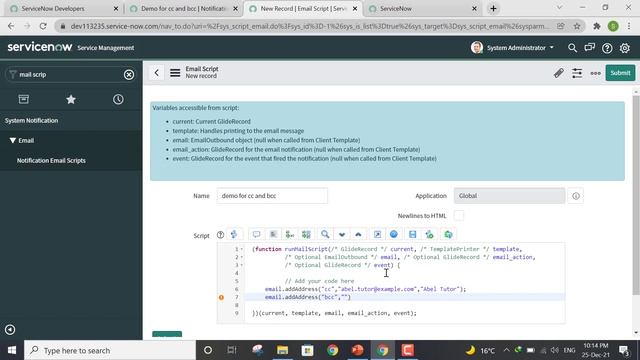Open the form context hamburger menu
This screenshot has height=360, width=640.
click(175, 73)
